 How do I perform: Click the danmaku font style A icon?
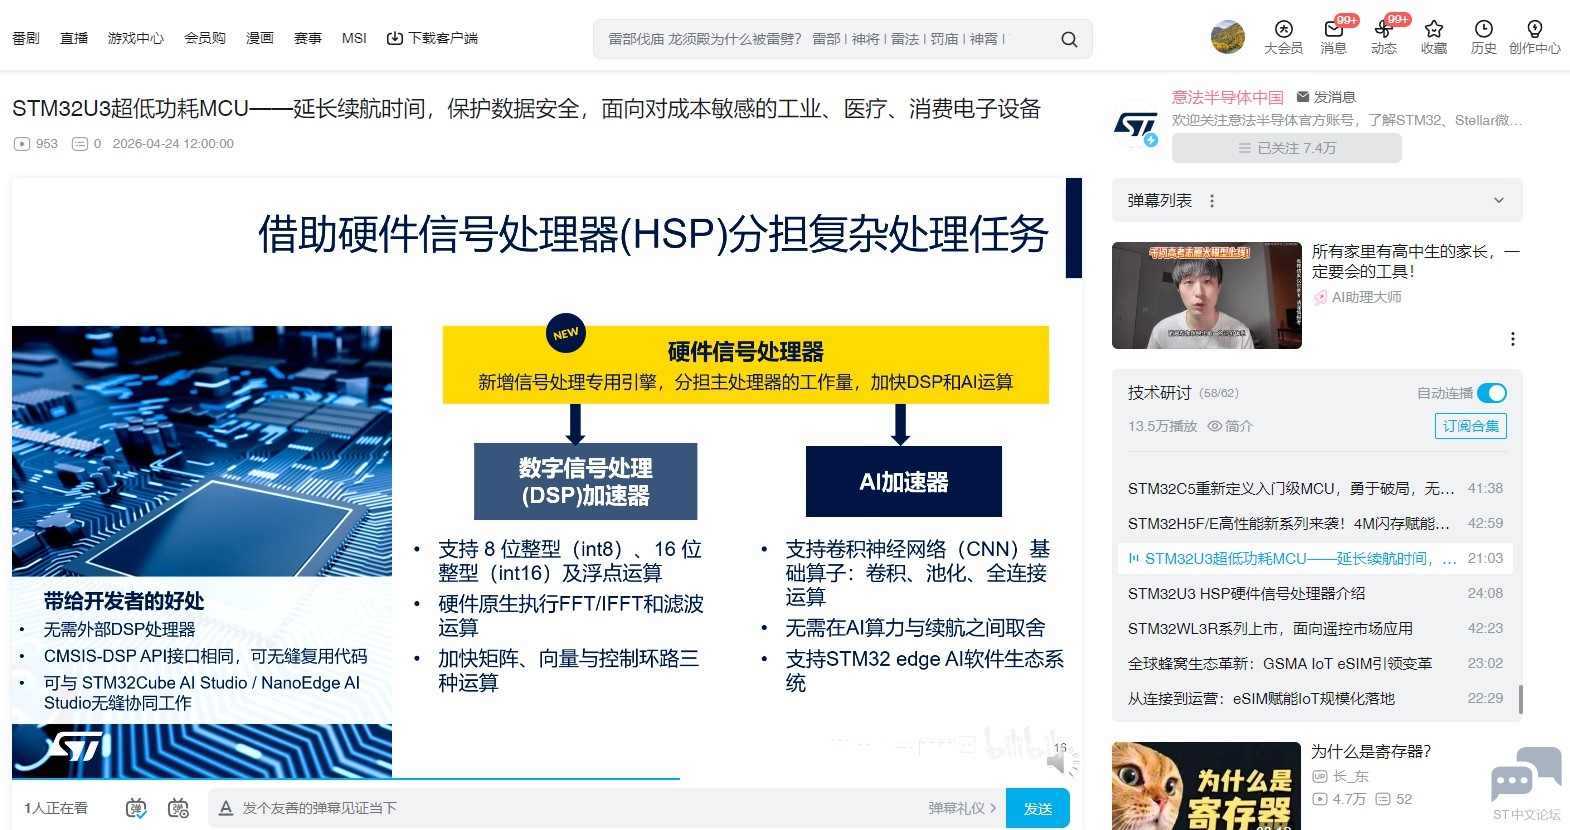coord(226,808)
